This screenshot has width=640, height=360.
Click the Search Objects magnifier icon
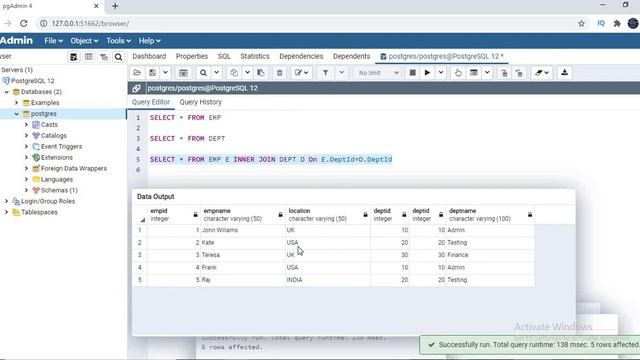click(x=118, y=57)
